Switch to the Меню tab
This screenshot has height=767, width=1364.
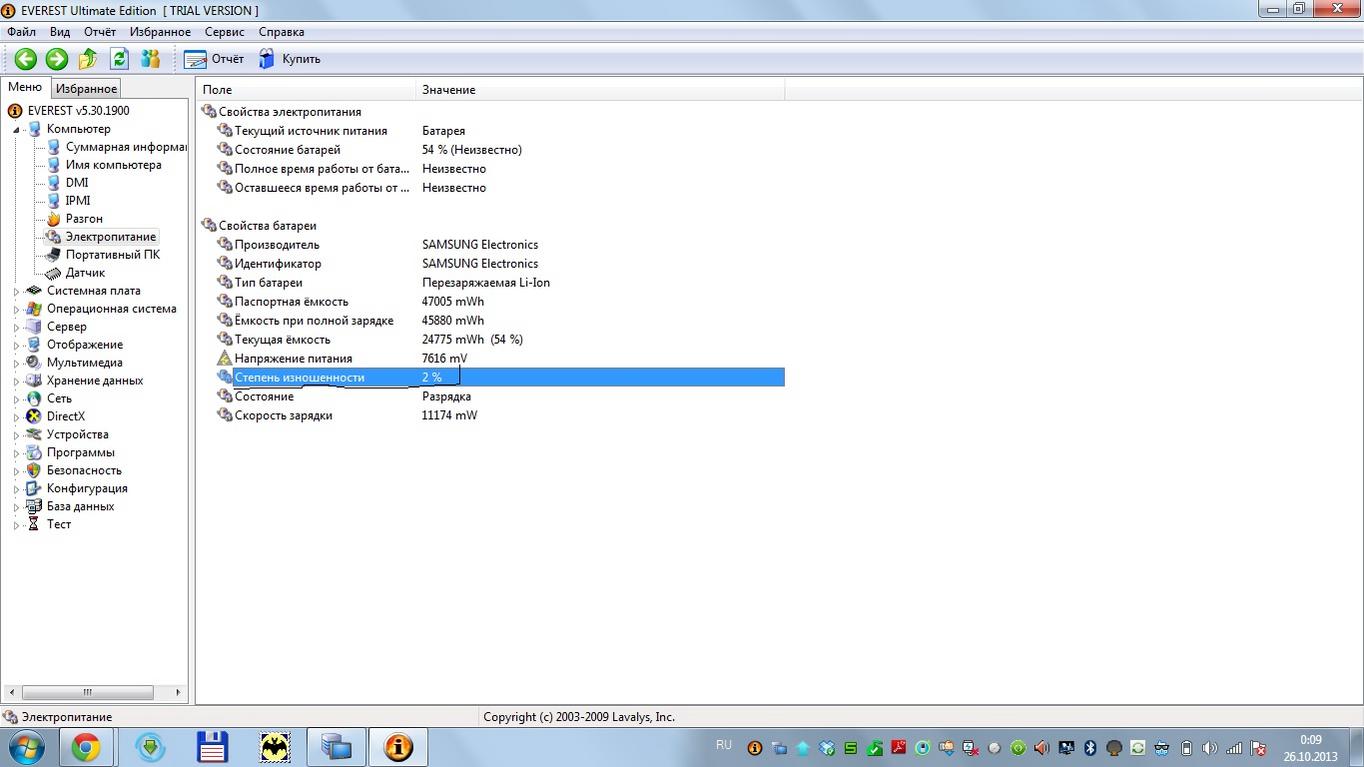pyautogui.click(x=25, y=87)
